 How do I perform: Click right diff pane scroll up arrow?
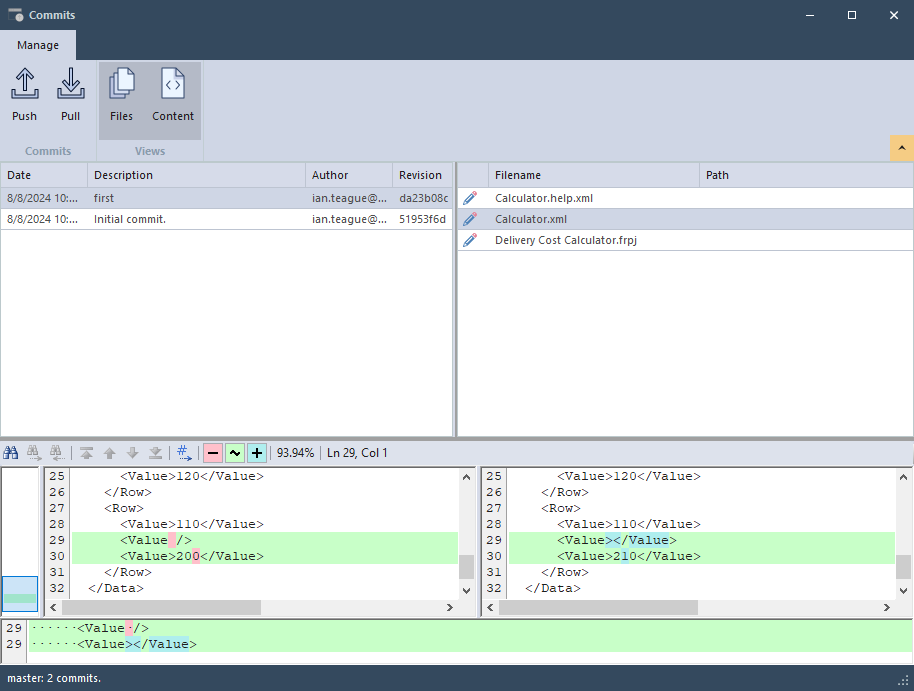[x=903, y=477]
